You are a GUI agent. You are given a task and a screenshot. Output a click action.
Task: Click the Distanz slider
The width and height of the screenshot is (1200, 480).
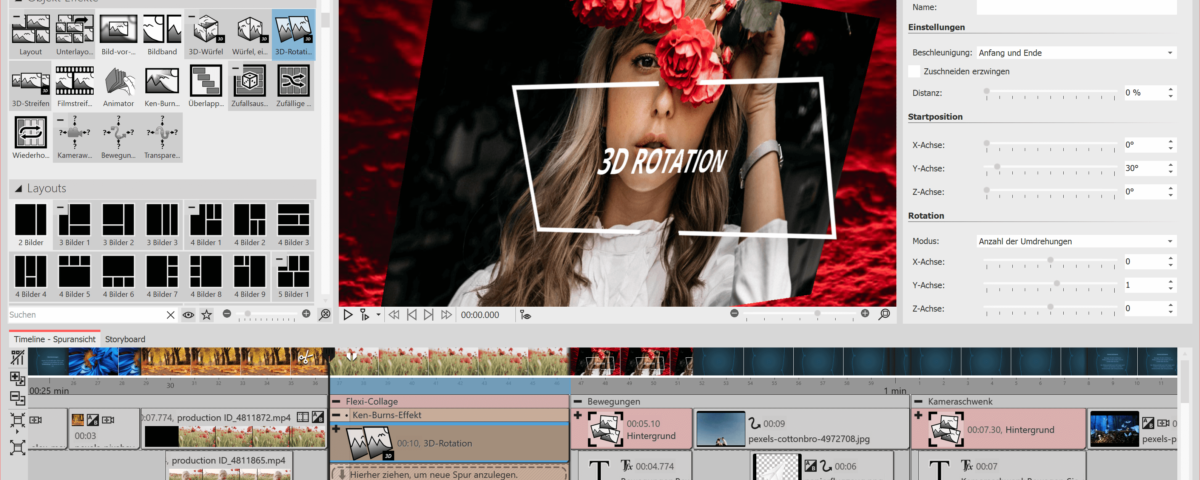(1050, 92)
